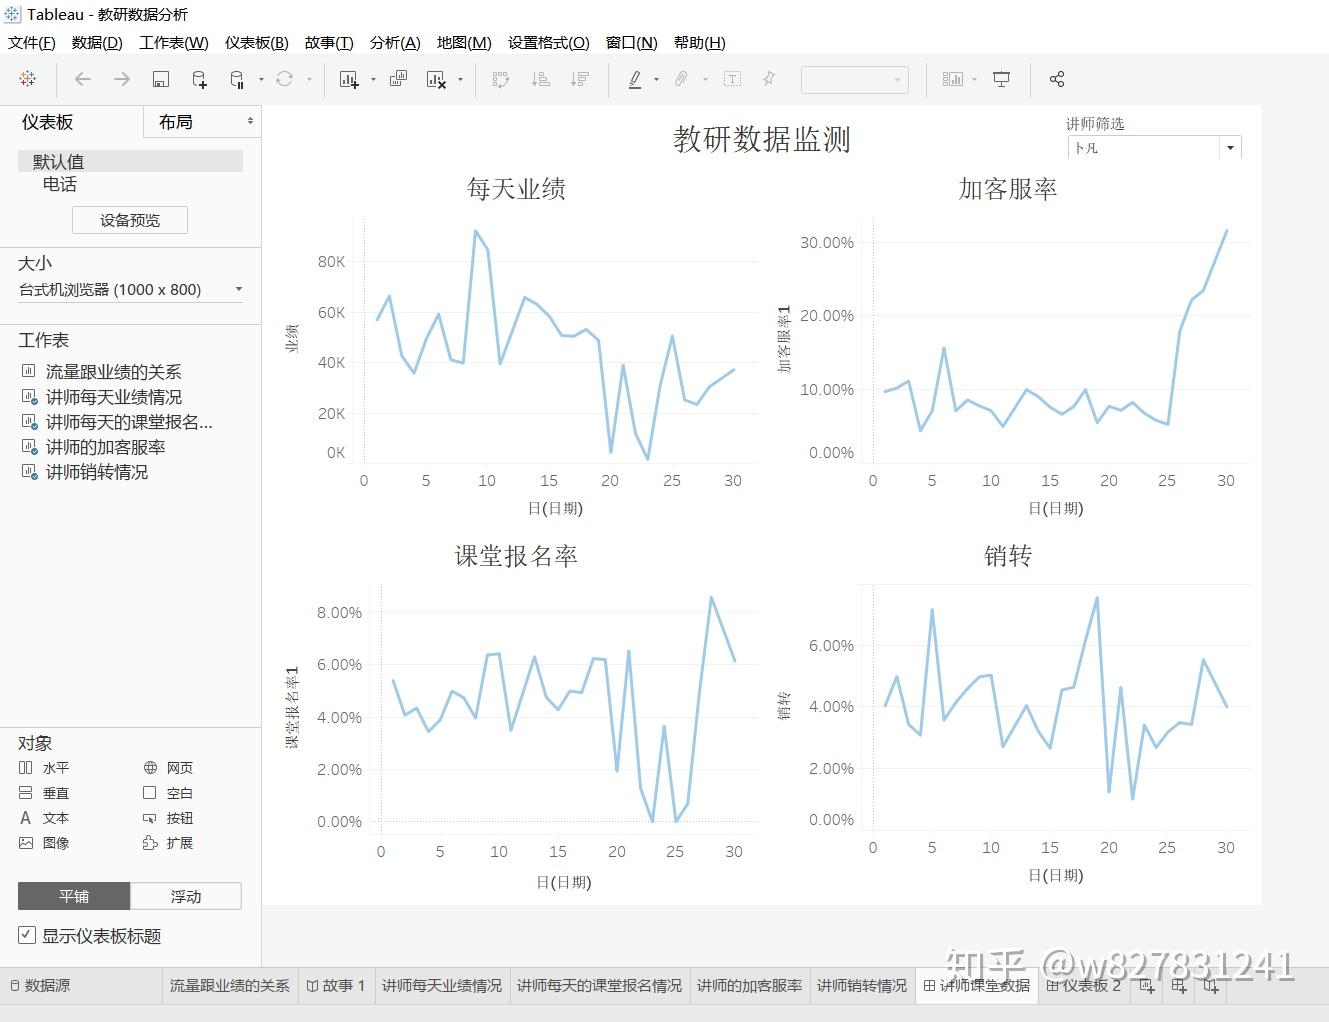Click the refresh data icon
This screenshot has height=1022, width=1329.
(285, 79)
